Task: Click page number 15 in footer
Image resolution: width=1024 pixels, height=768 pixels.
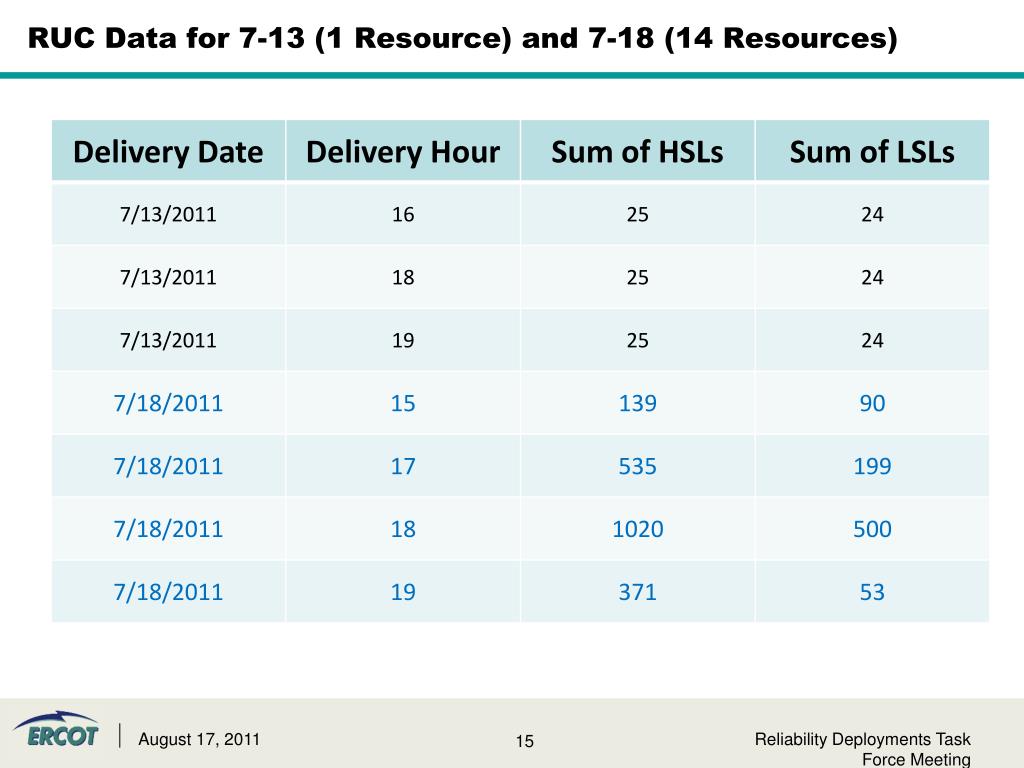Action: [524, 741]
